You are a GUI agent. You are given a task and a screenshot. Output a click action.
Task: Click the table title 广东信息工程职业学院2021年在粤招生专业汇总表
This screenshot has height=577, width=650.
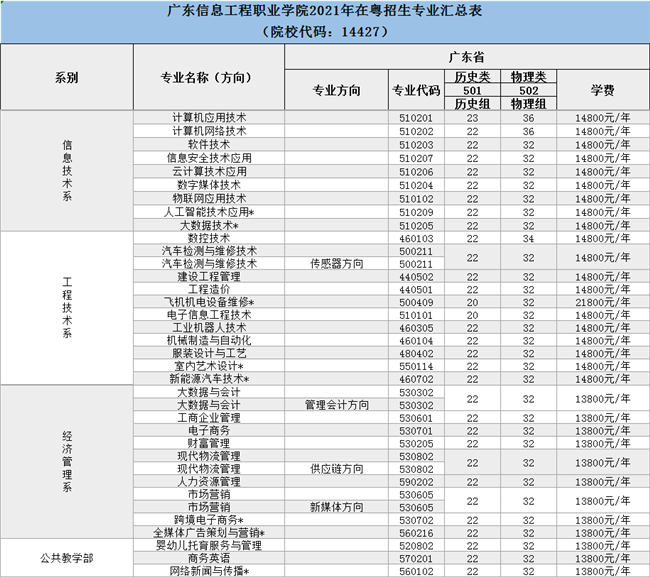(x=325, y=11)
